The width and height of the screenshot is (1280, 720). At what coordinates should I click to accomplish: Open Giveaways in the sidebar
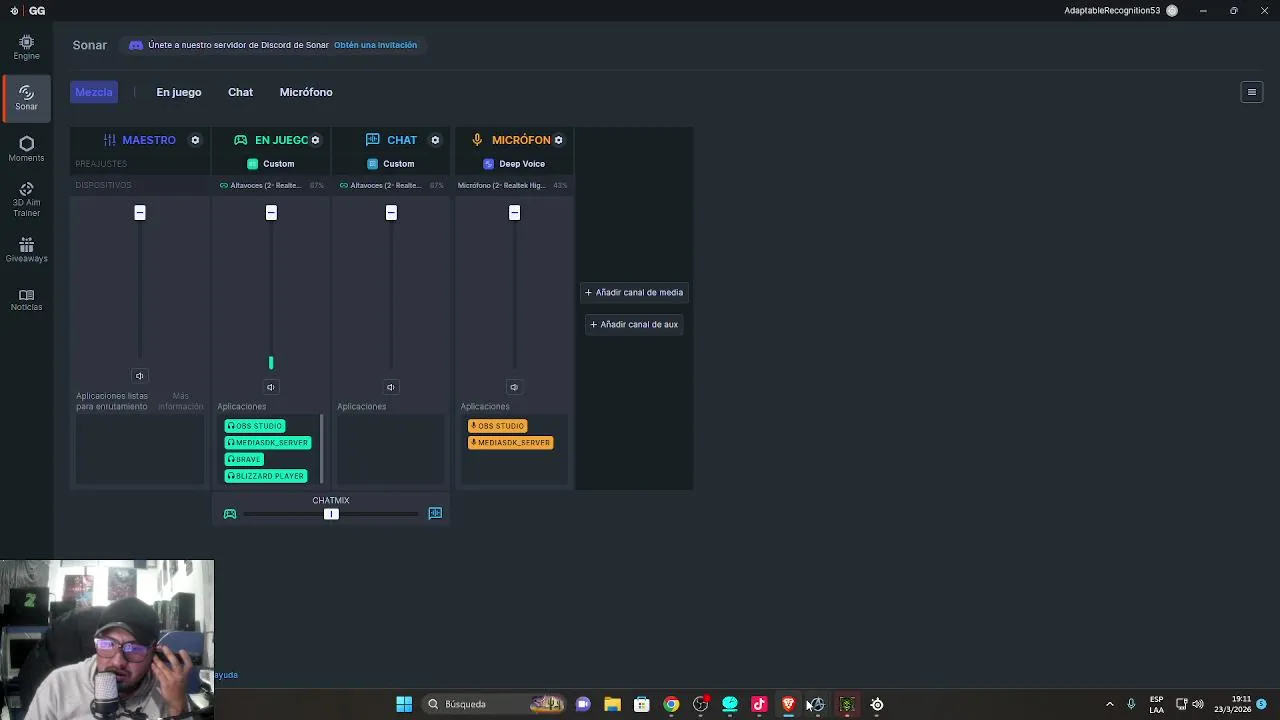[26, 250]
